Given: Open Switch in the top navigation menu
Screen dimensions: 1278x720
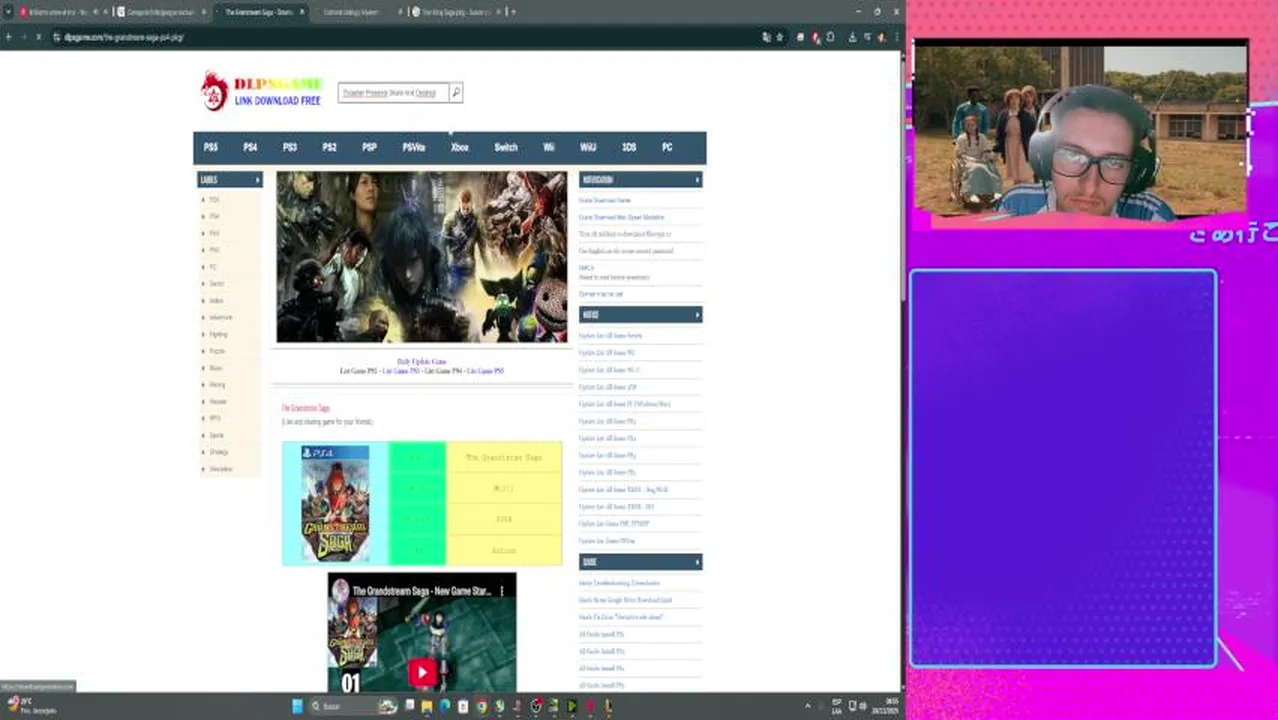Looking at the screenshot, I should pos(506,147).
